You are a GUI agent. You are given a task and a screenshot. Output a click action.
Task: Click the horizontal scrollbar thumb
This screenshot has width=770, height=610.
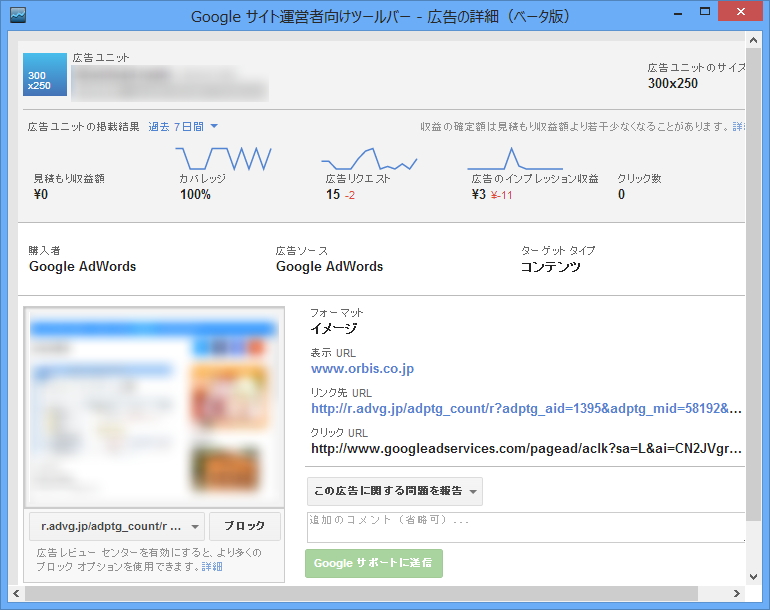point(361,593)
